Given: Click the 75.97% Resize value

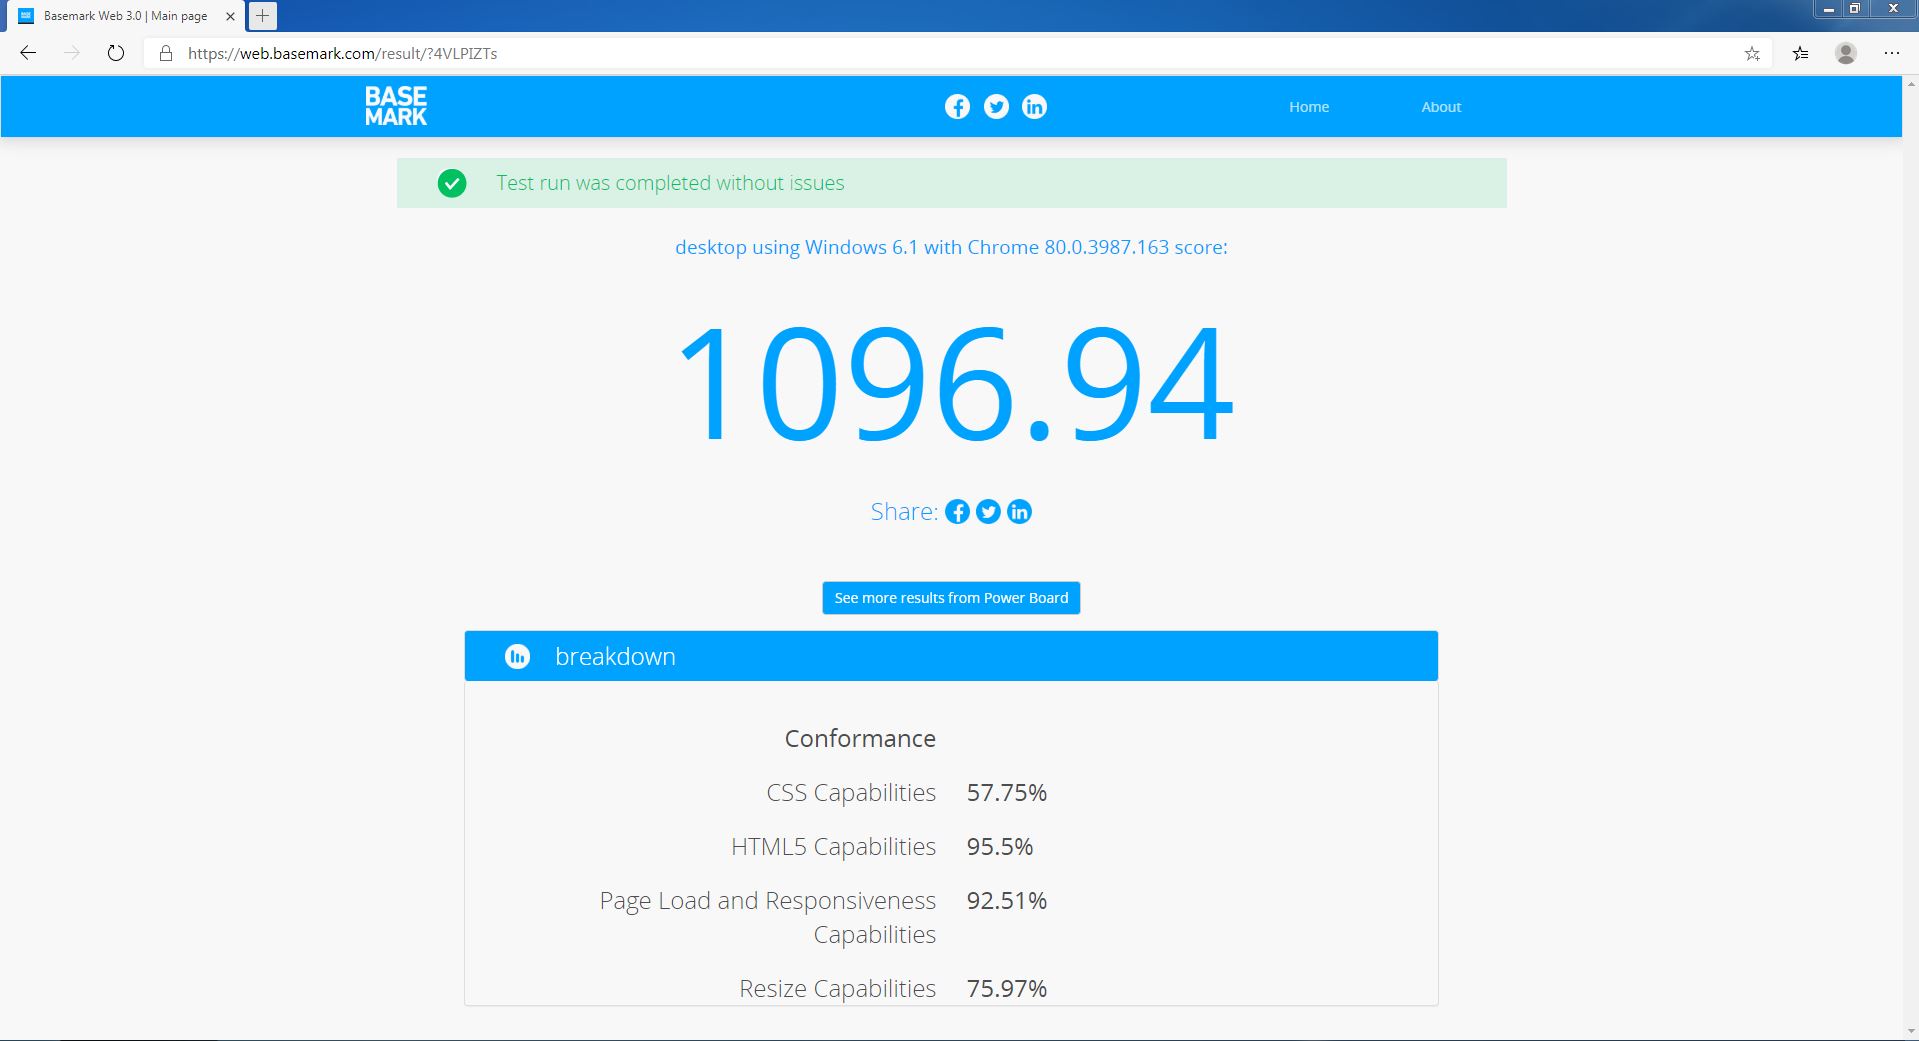Looking at the screenshot, I should tap(1007, 989).
